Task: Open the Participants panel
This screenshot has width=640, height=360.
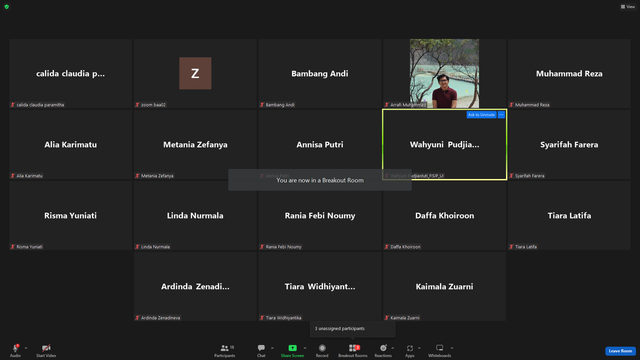Action: point(225,350)
